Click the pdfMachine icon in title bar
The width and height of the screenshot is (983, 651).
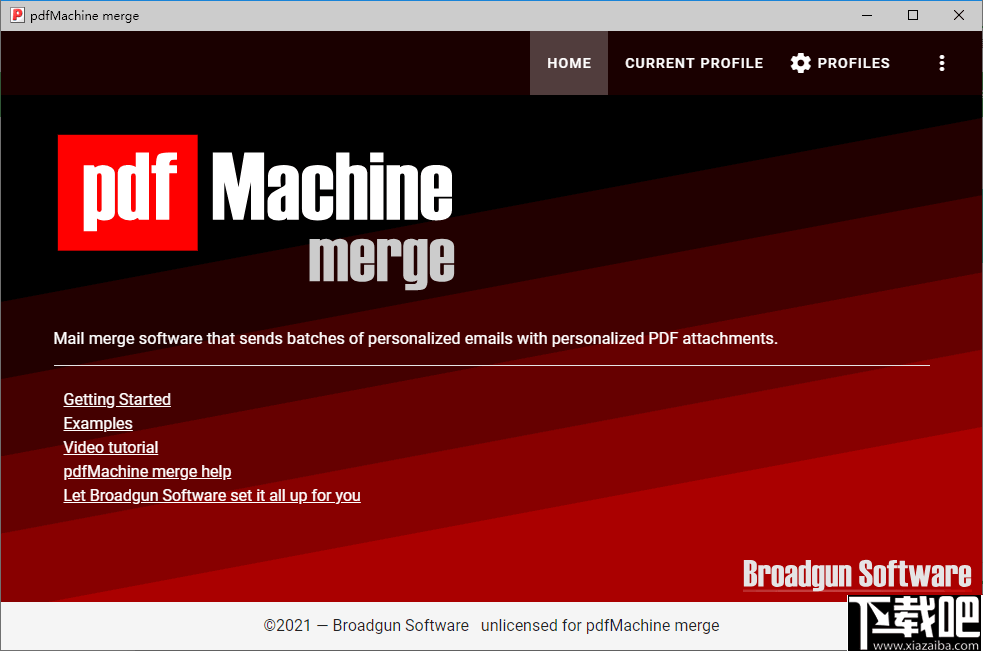(x=15, y=15)
